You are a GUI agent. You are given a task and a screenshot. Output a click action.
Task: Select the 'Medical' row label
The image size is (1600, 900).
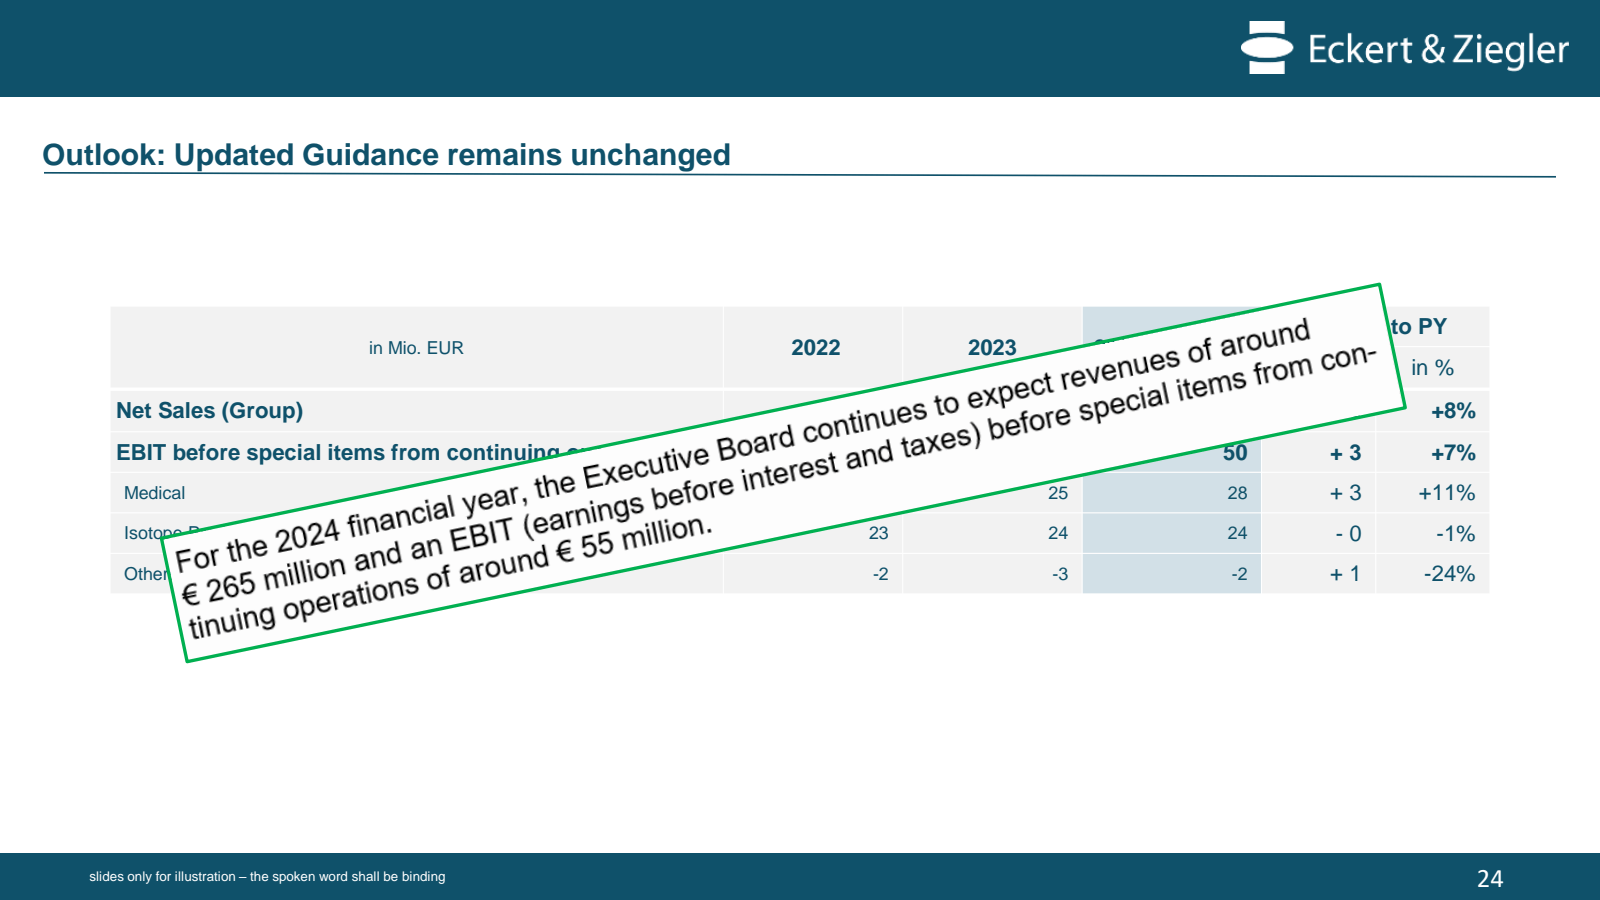[x=154, y=493]
